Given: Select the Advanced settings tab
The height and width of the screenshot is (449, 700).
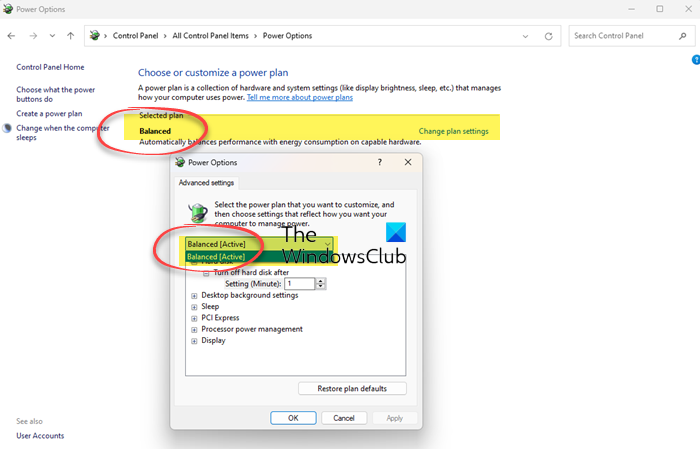Looking at the screenshot, I should (x=206, y=183).
